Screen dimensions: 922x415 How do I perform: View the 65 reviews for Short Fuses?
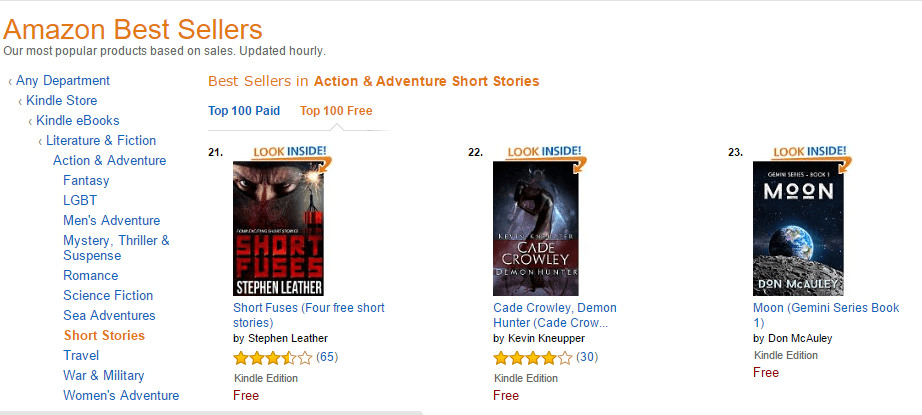coord(327,357)
